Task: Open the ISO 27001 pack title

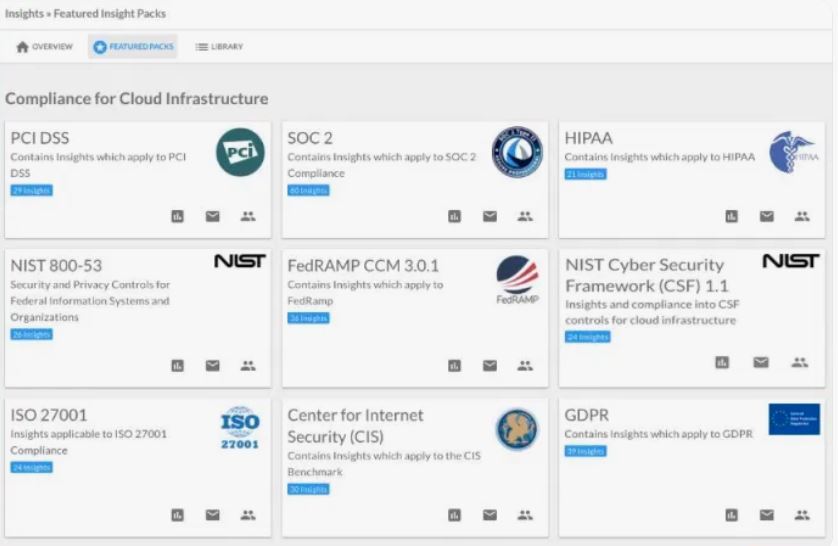Action: [x=49, y=415]
